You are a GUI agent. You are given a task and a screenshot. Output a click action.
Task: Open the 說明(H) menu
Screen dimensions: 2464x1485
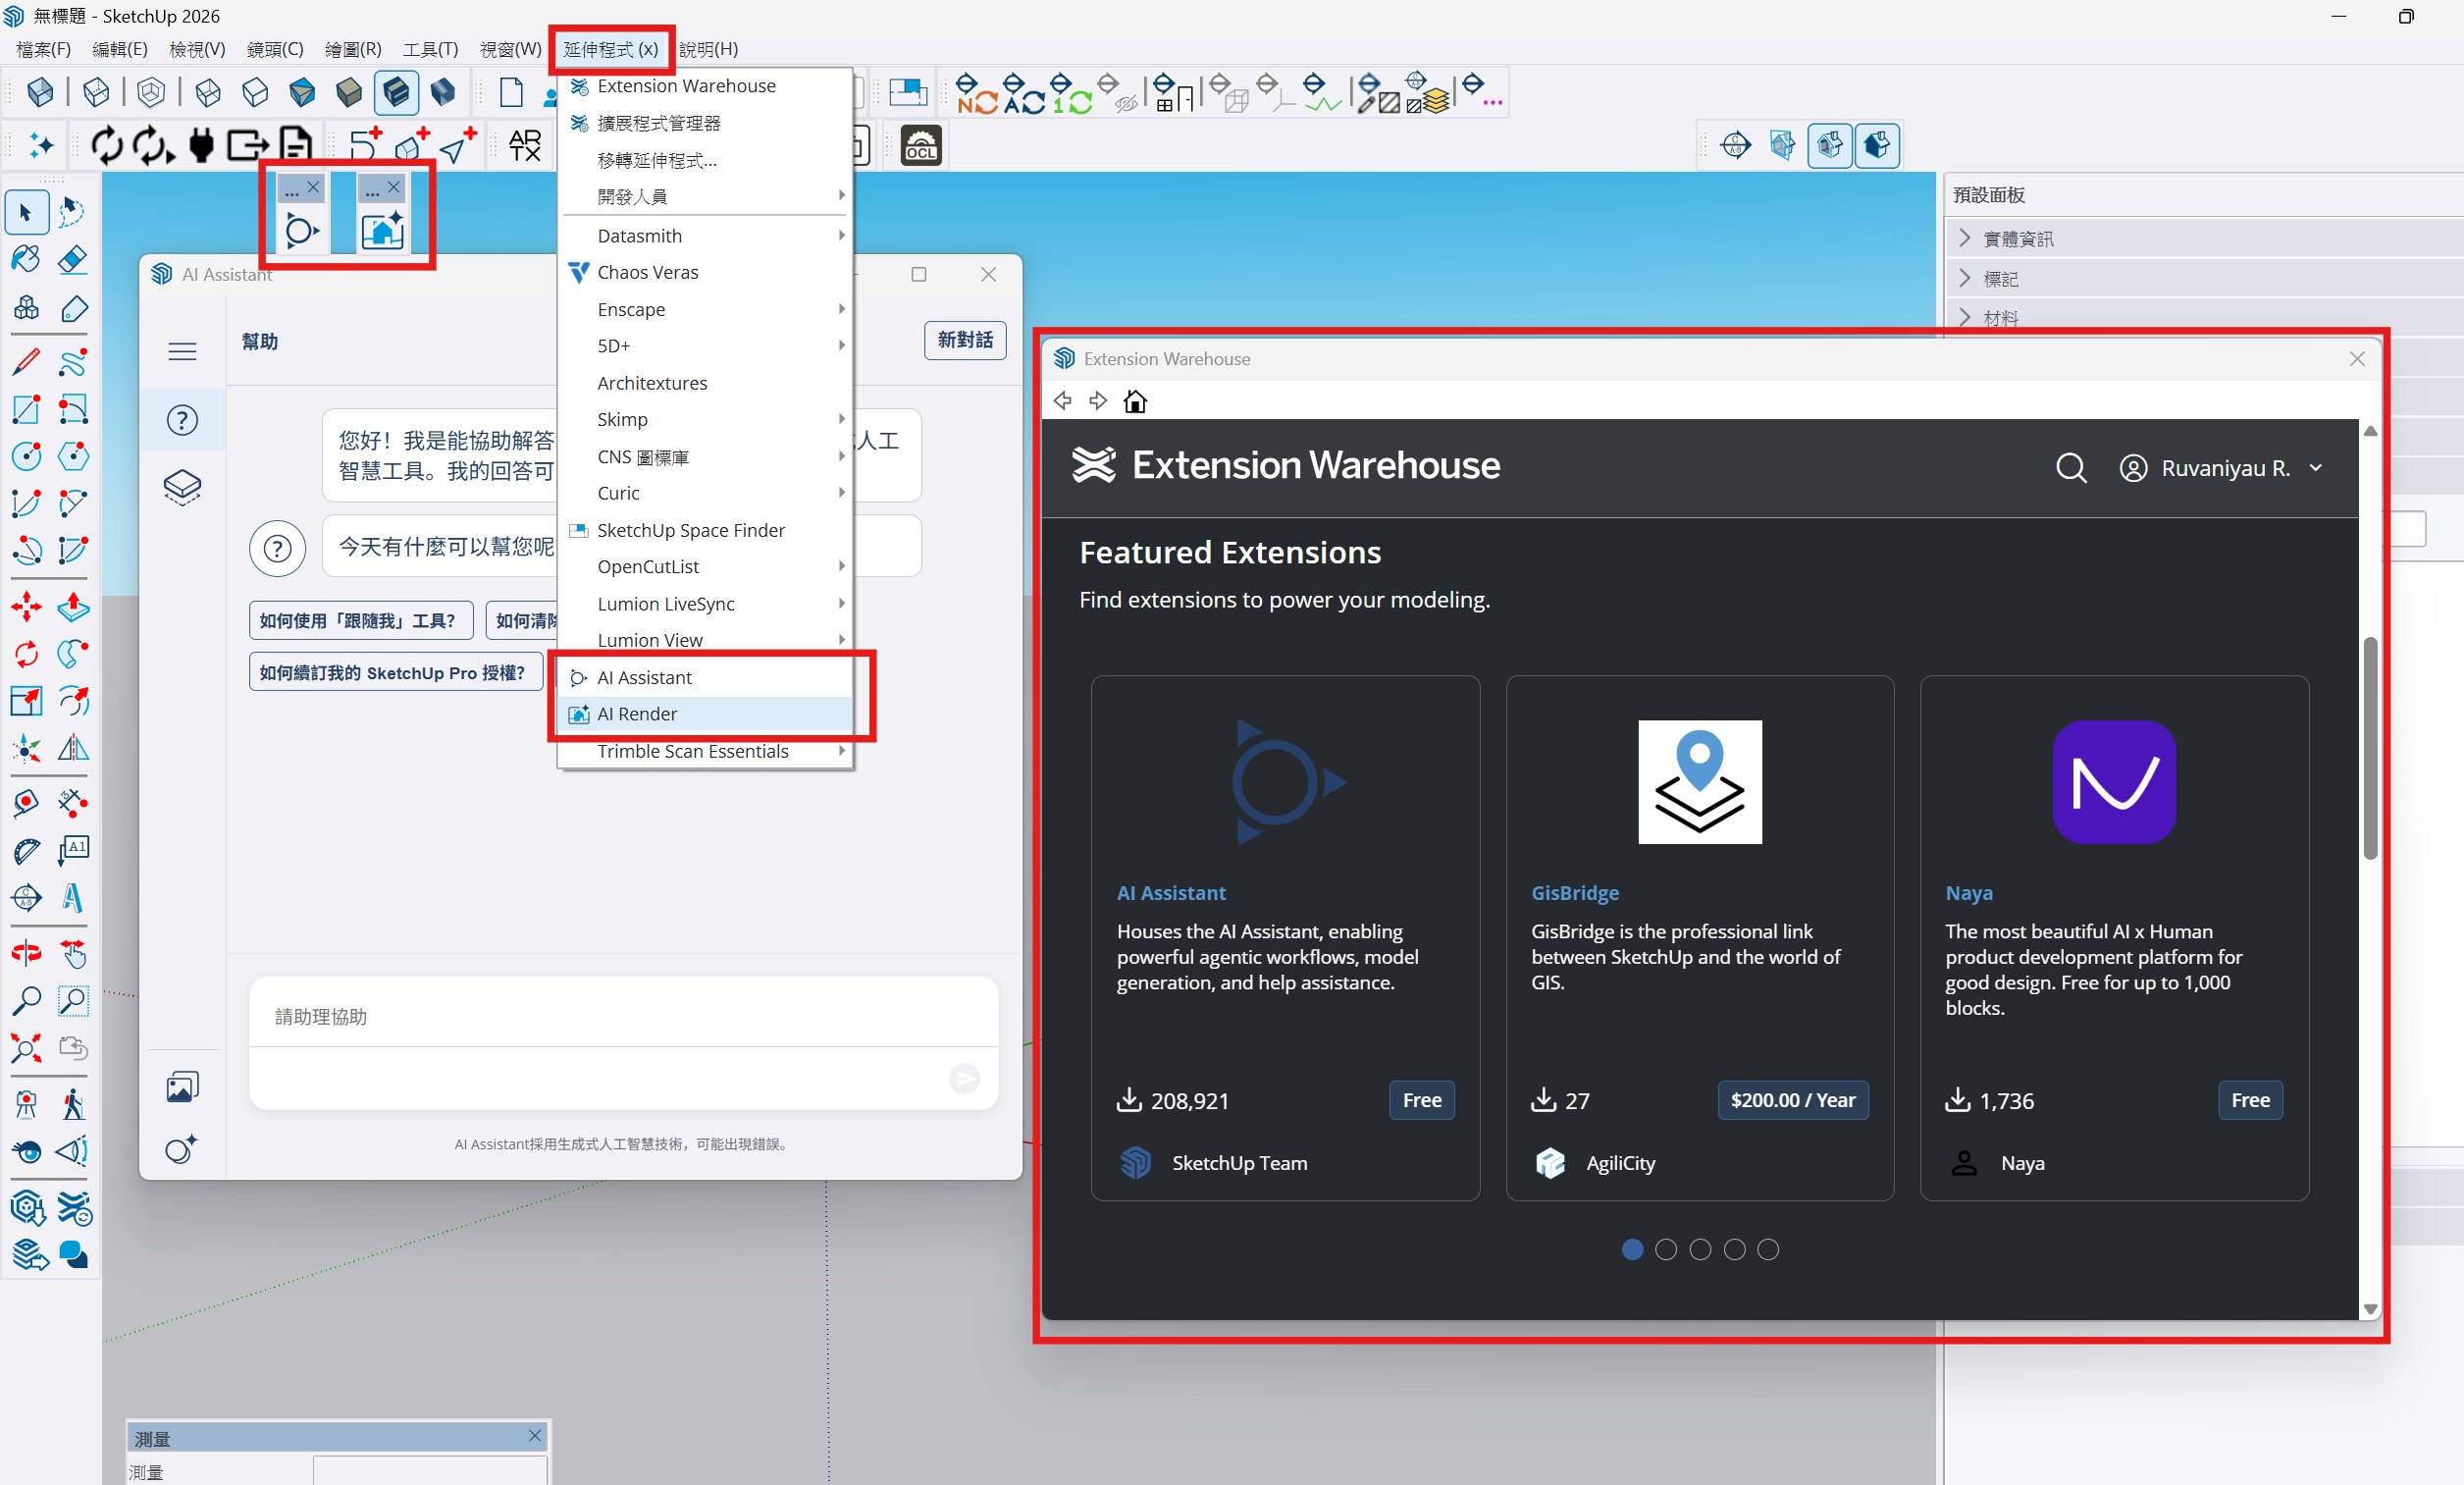tap(708, 49)
